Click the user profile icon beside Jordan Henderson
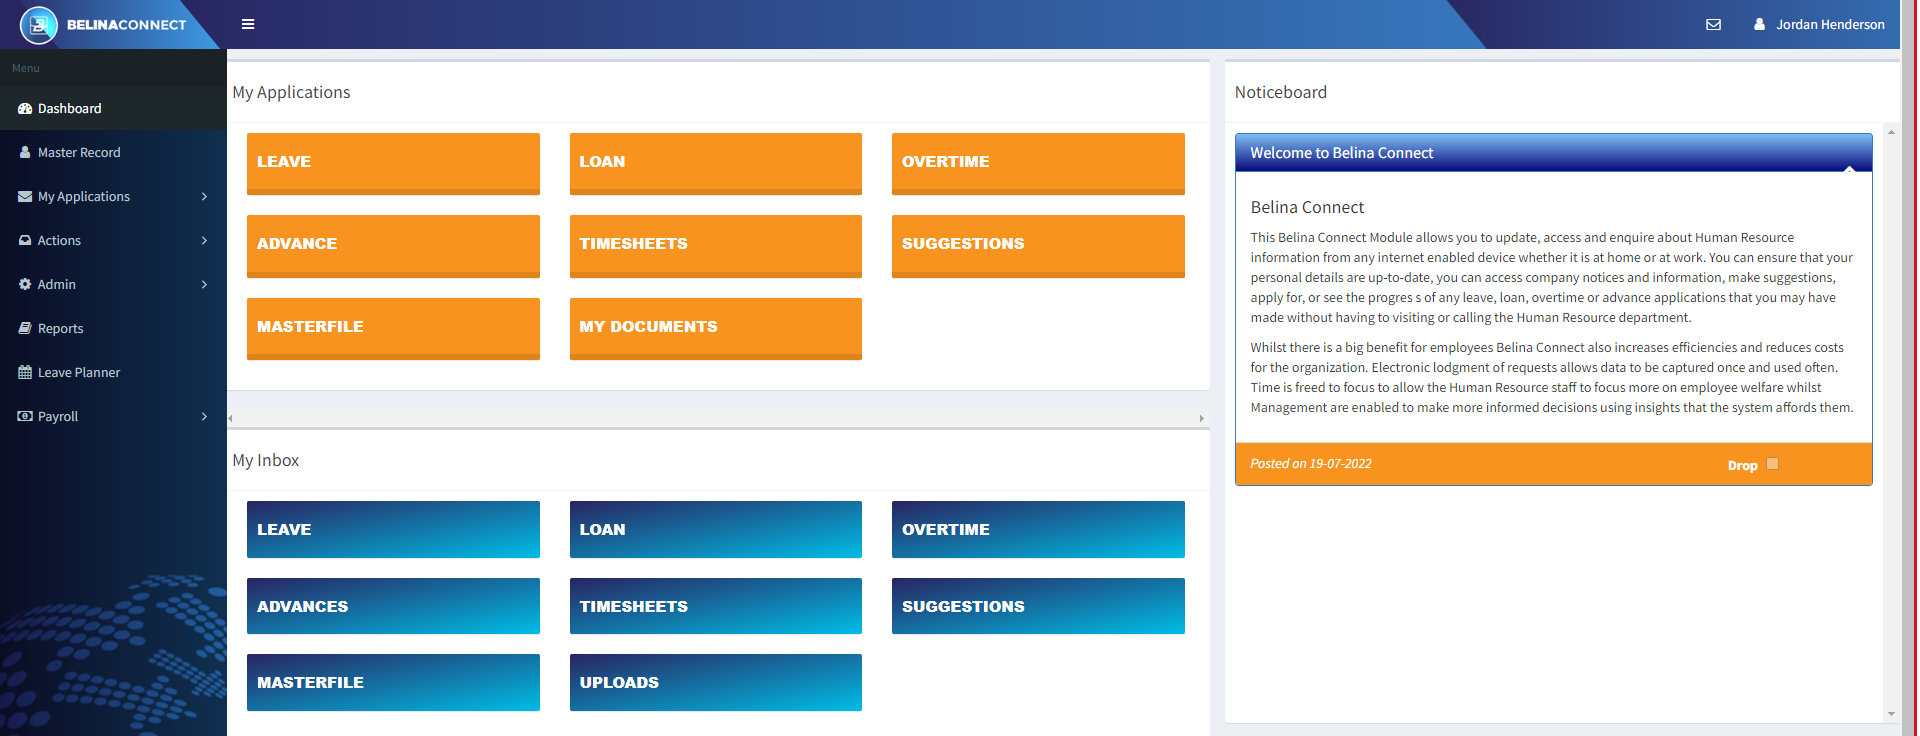 1759,24
